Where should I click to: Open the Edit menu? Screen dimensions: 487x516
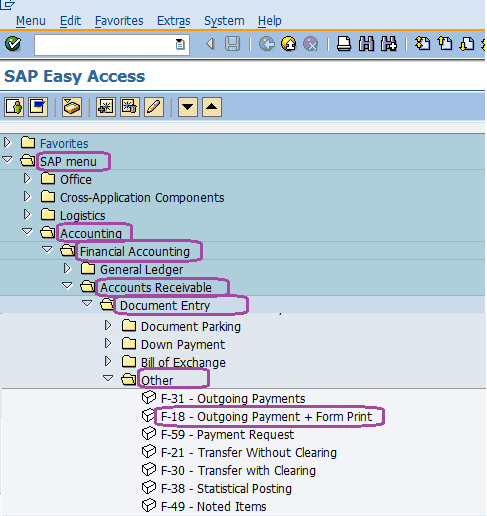coord(70,21)
